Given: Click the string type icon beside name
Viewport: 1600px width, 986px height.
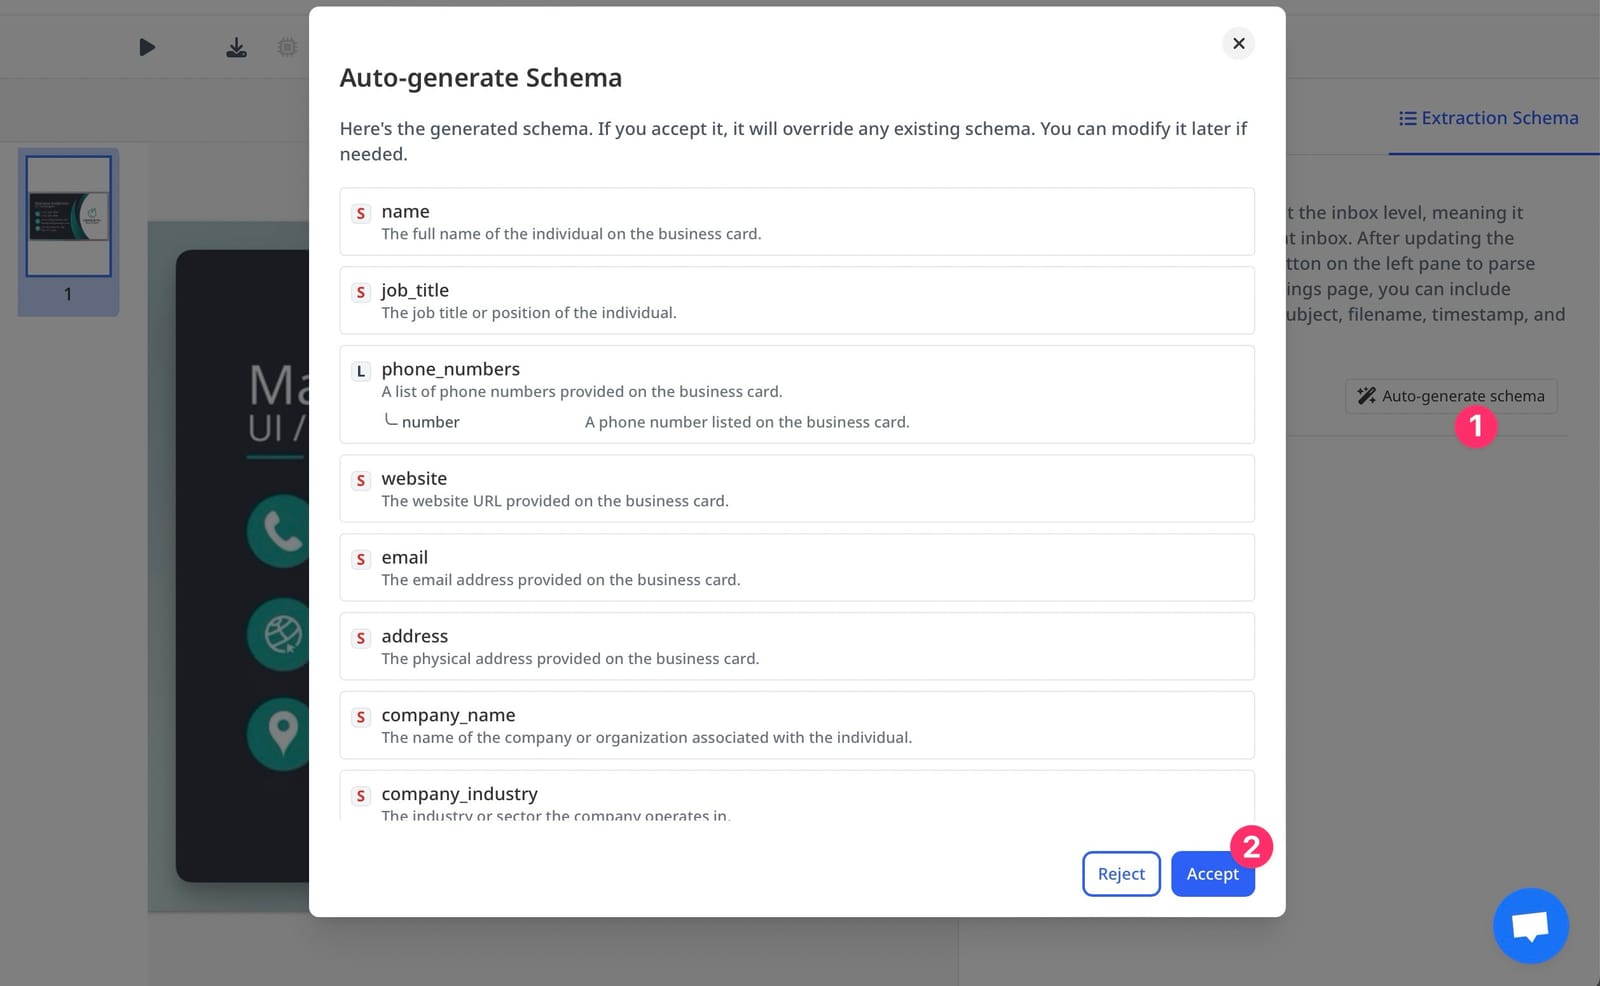Looking at the screenshot, I should point(361,213).
